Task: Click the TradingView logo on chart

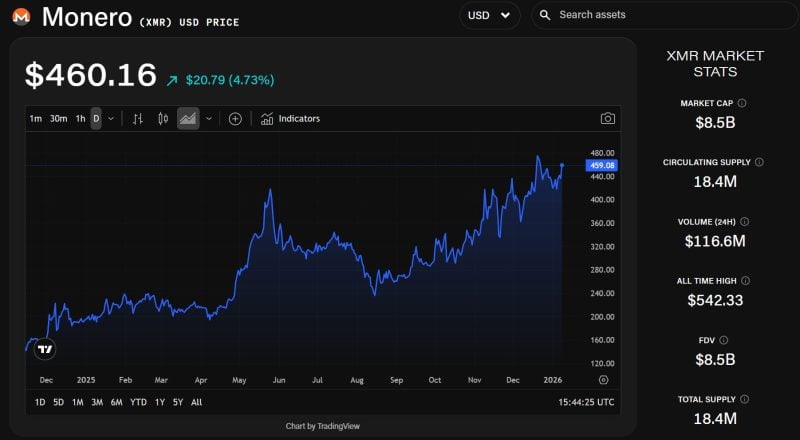Action: [44, 349]
